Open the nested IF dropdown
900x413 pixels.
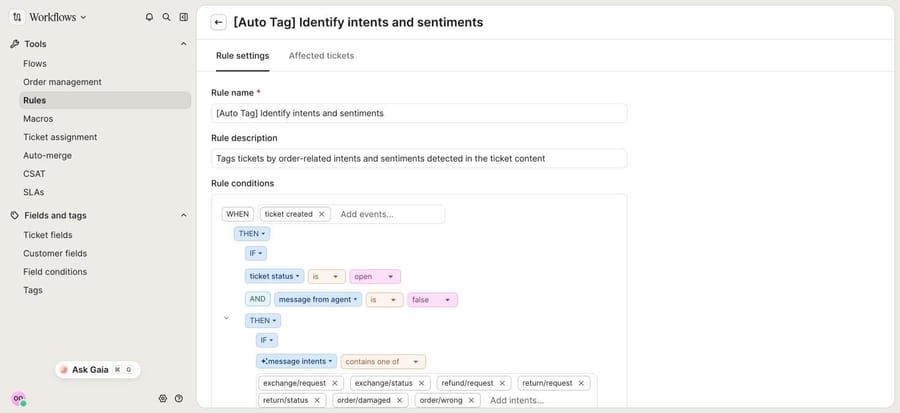pos(267,340)
